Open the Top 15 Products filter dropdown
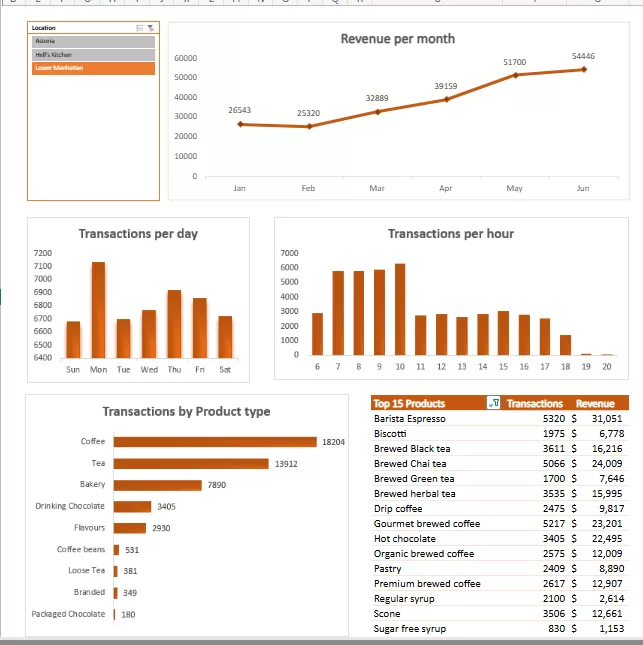Screen dimensions: 643x645 tap(492, 403)
